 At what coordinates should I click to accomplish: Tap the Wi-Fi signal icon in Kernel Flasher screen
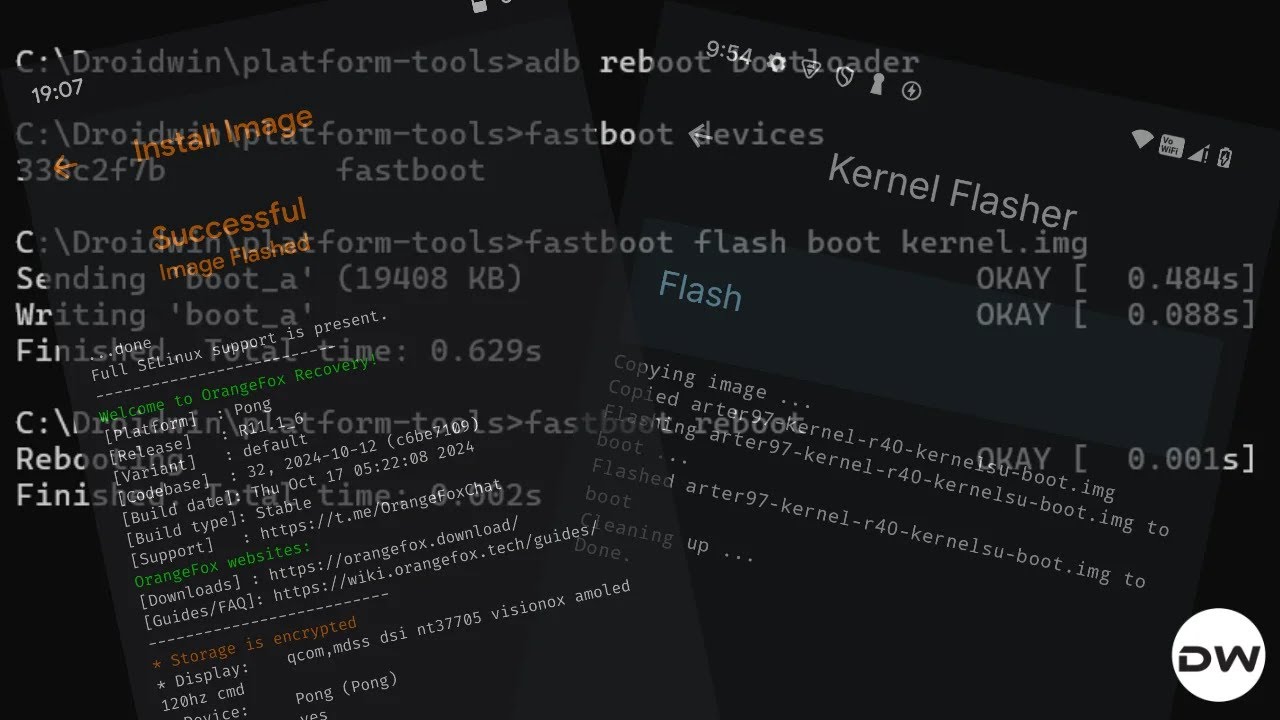click(x=1142, y=138)
